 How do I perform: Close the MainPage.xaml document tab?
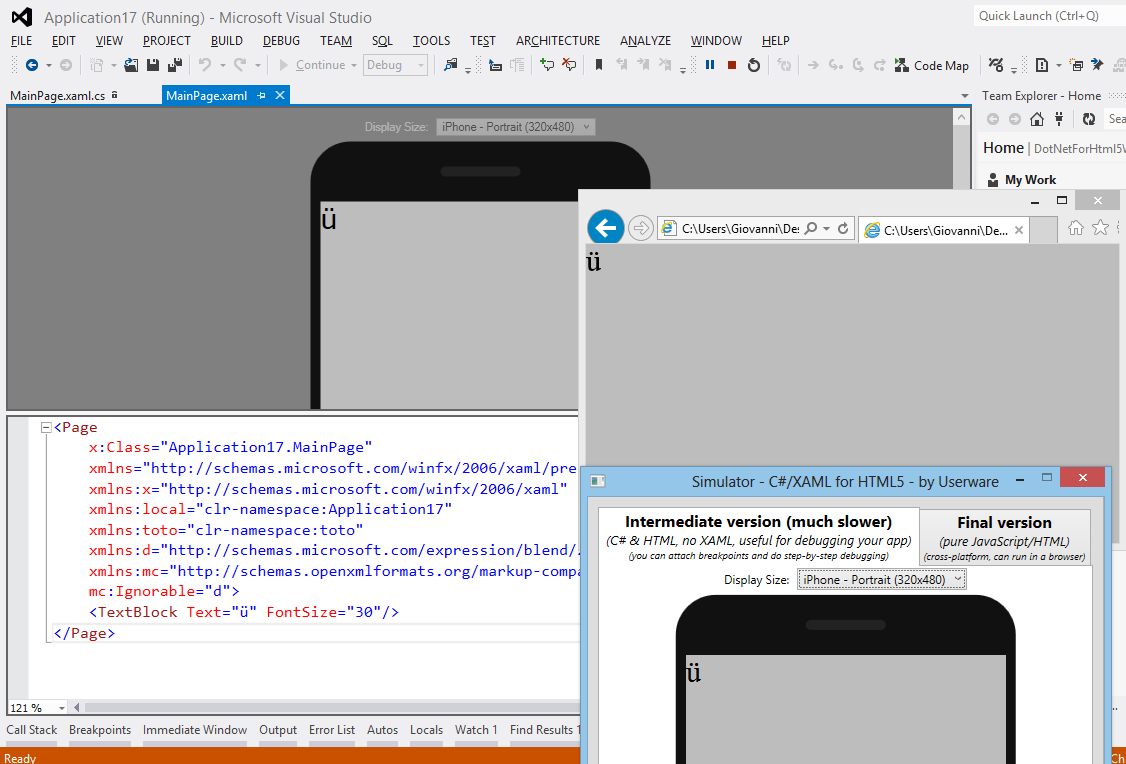(280, 95)
